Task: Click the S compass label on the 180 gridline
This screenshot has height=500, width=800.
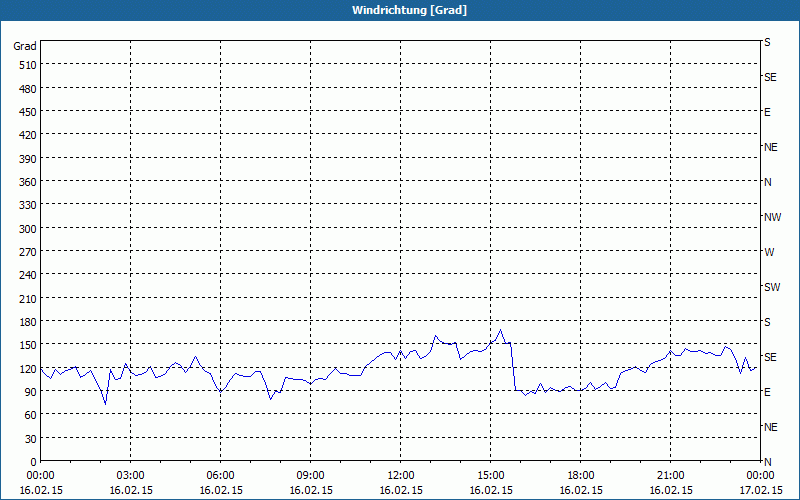Action: point(767,322)
